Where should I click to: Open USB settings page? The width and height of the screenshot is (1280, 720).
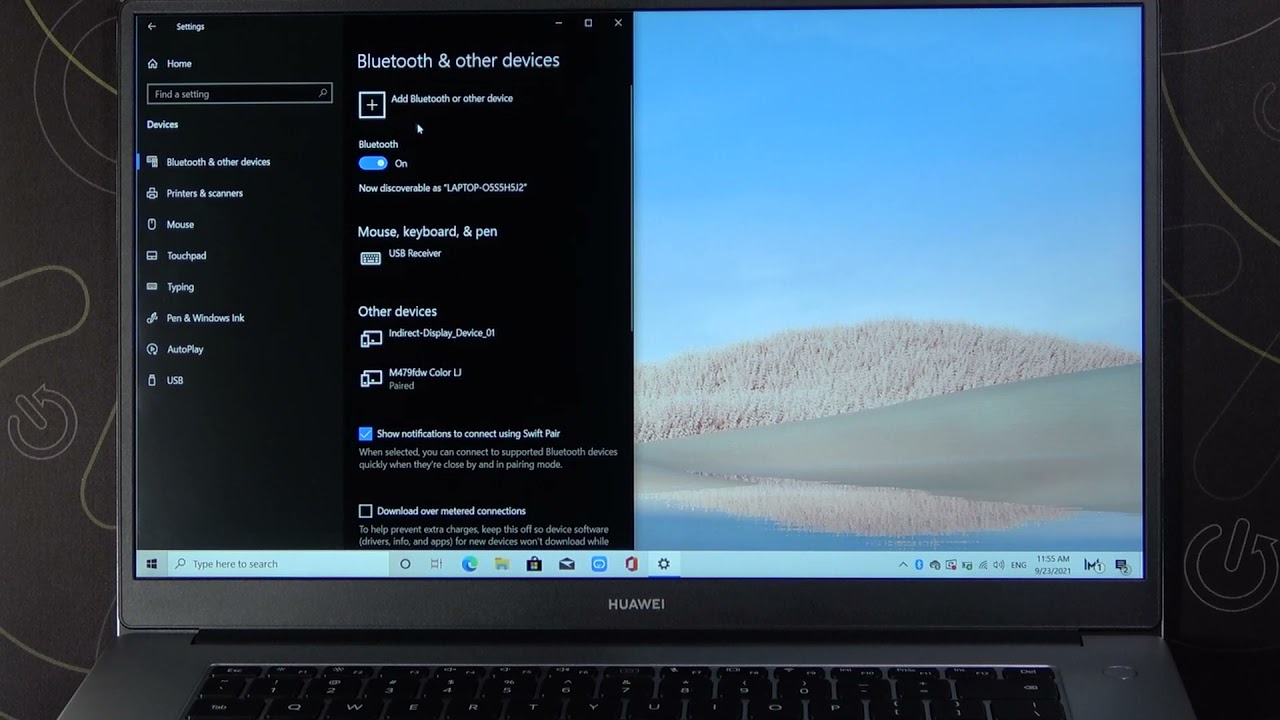[174, 381]
